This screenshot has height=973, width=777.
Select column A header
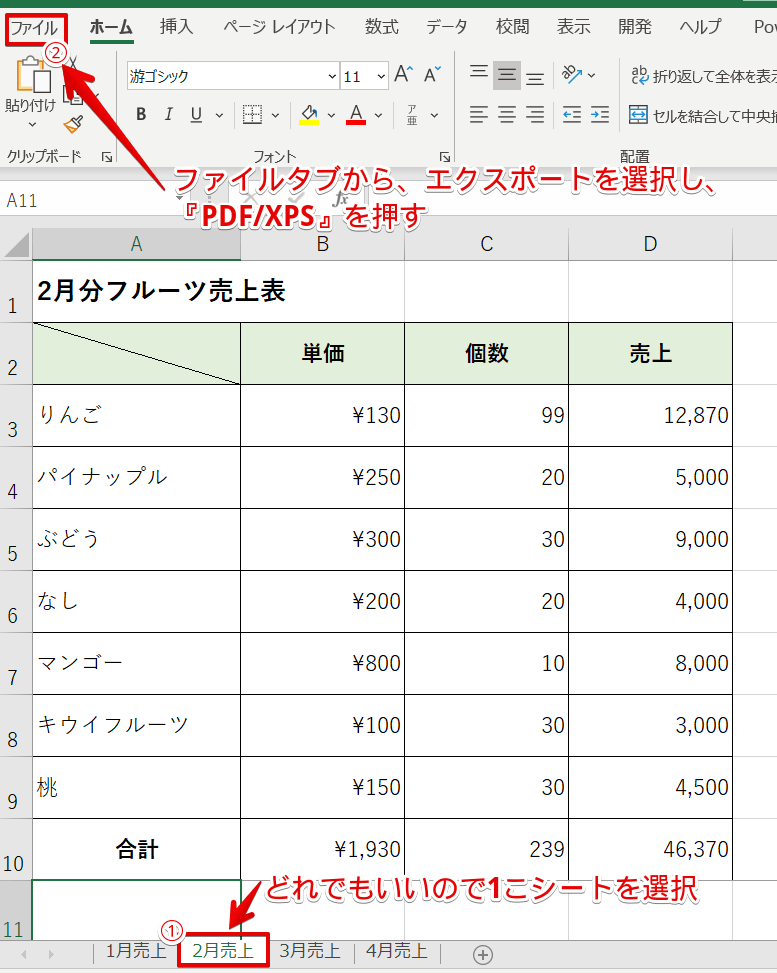click(137, 244)
